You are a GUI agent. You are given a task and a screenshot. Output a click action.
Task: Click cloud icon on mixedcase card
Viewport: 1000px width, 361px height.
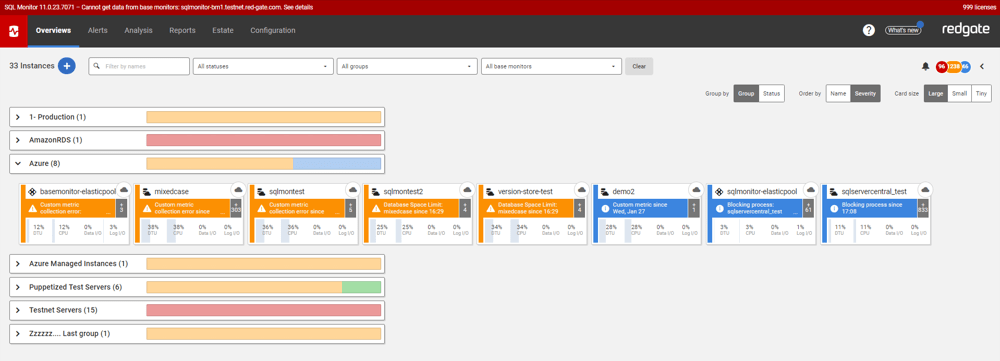pos(238,189)
